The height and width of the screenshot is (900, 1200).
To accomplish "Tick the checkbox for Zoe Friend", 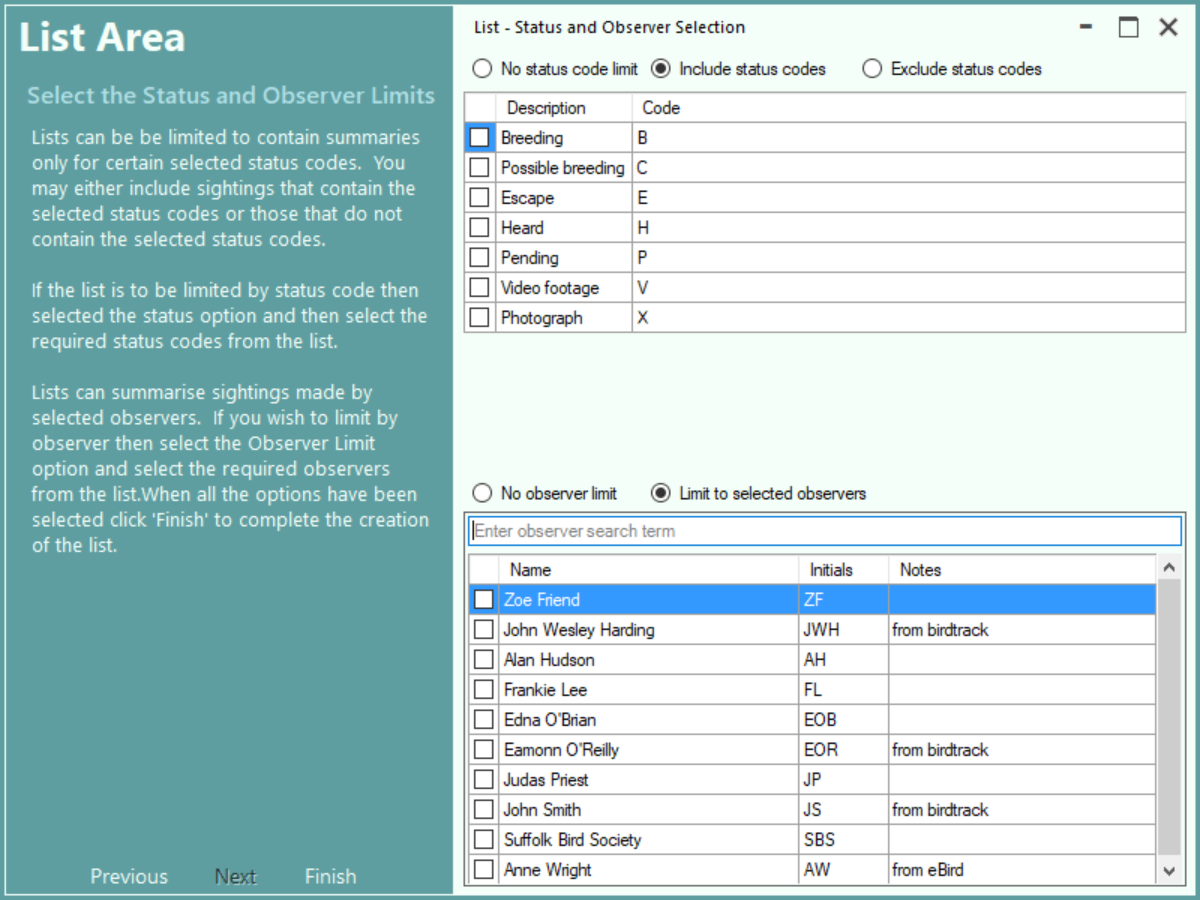I will coord(484,600).
